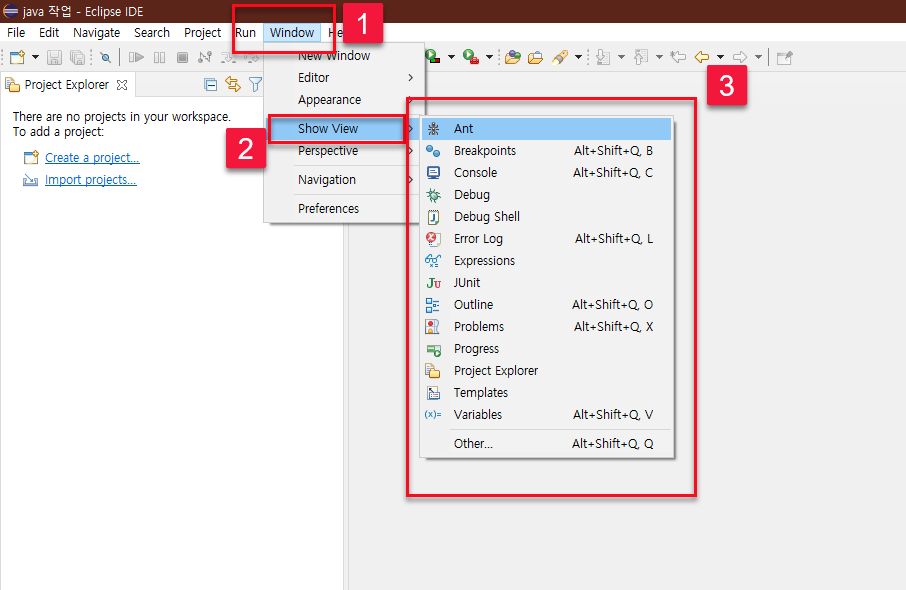Open the Coverage run dropdown arrow

pos(451,57)
